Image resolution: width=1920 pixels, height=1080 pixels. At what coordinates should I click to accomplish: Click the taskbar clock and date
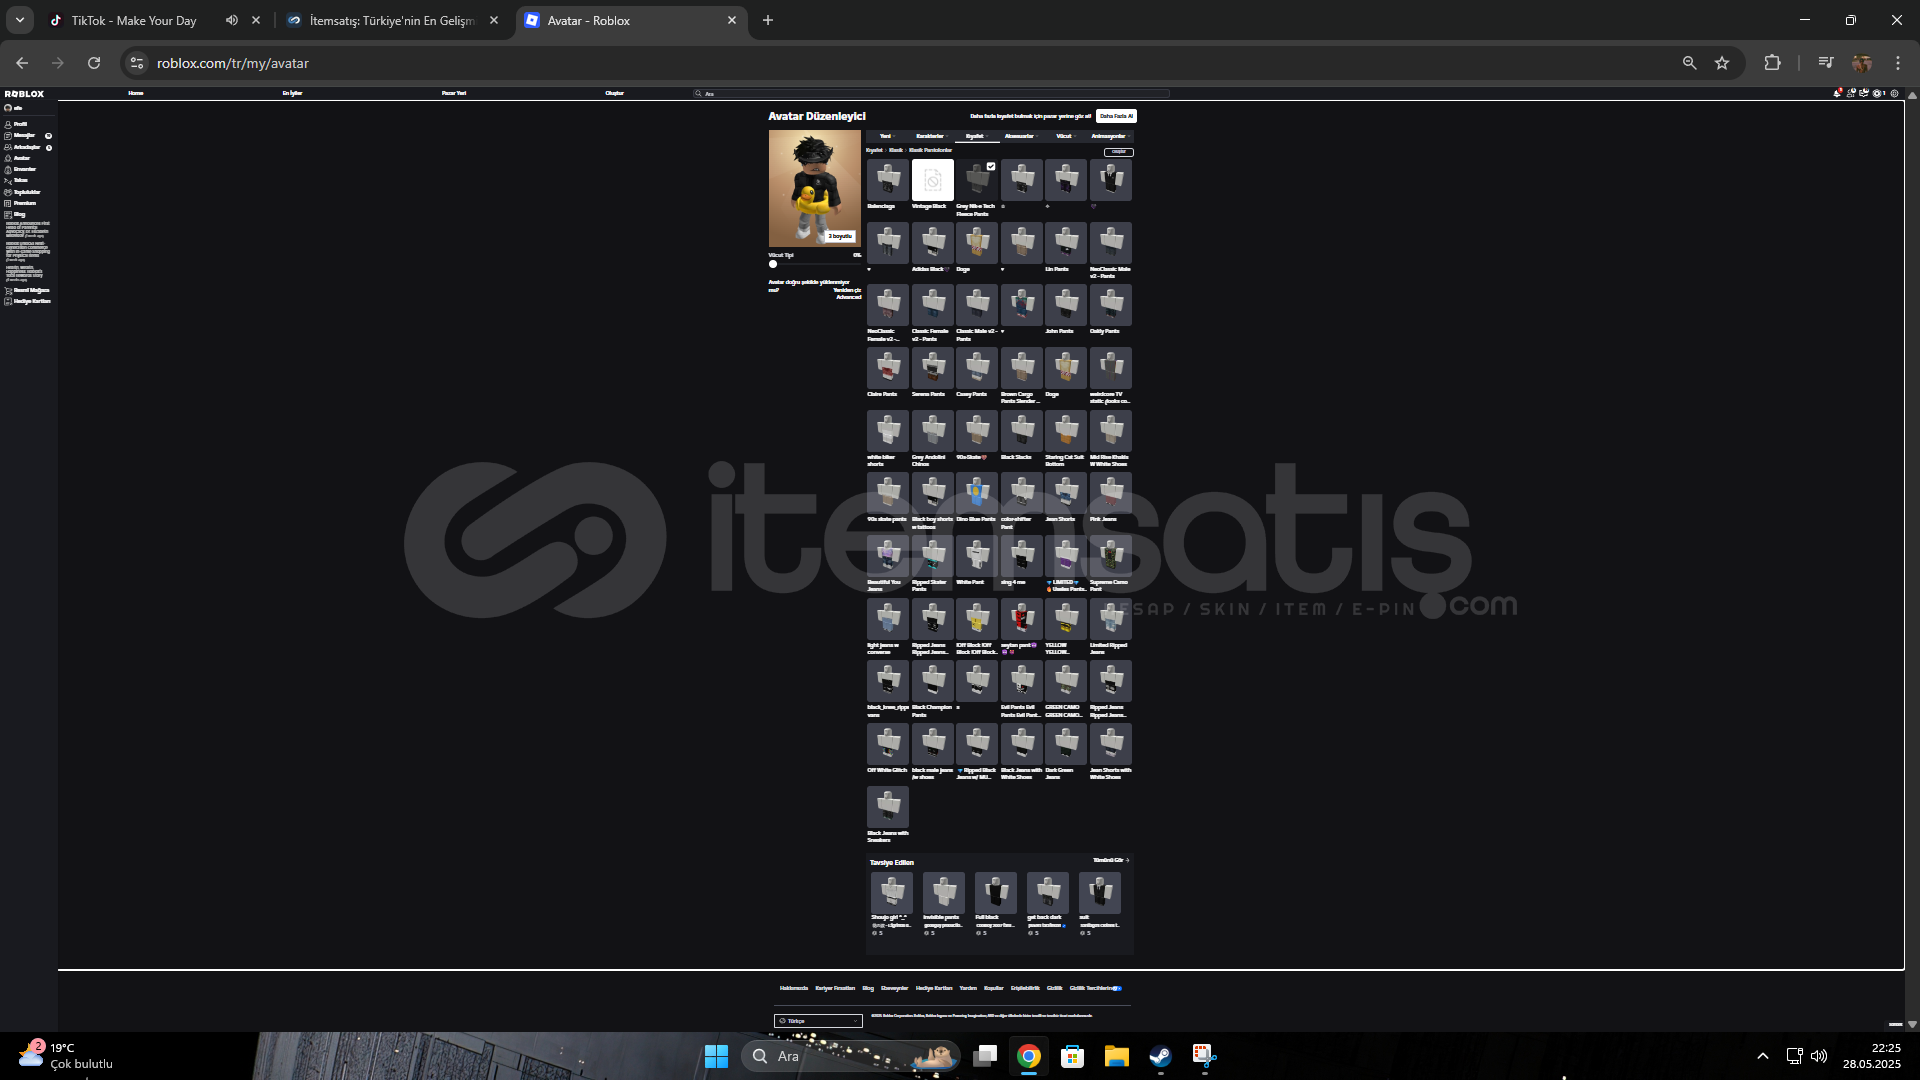pyautogui.click(x=1871, y=1056)
